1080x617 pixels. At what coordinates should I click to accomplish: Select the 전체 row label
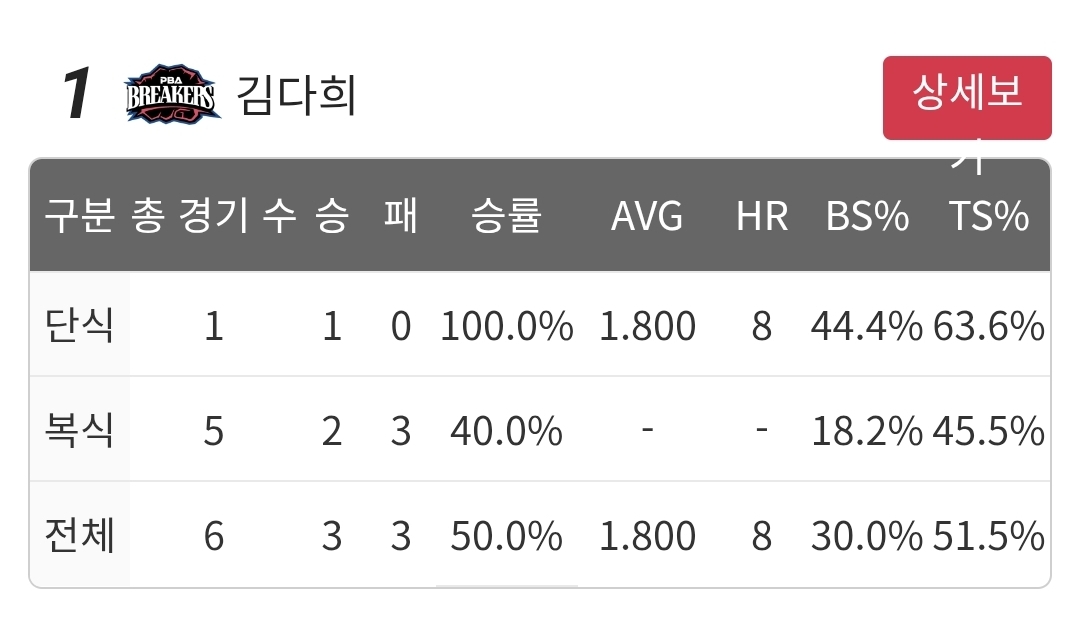coord(79,536)
